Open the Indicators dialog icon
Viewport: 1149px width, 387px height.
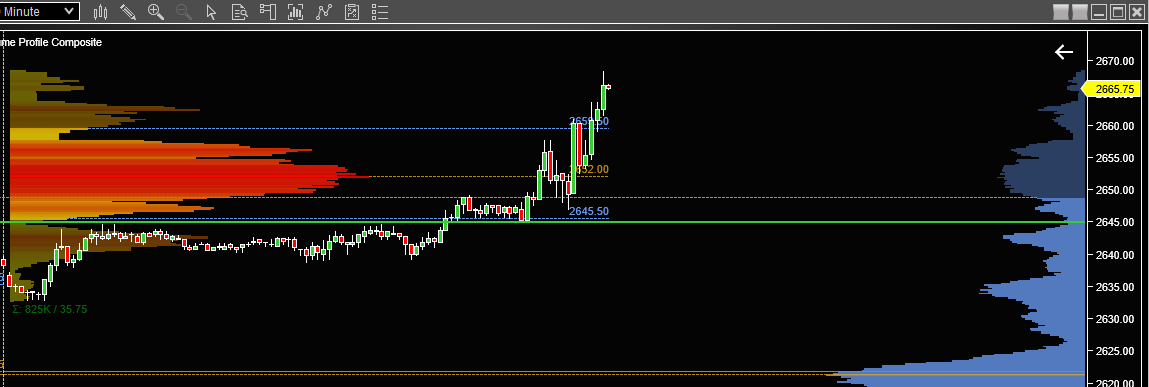324,12
